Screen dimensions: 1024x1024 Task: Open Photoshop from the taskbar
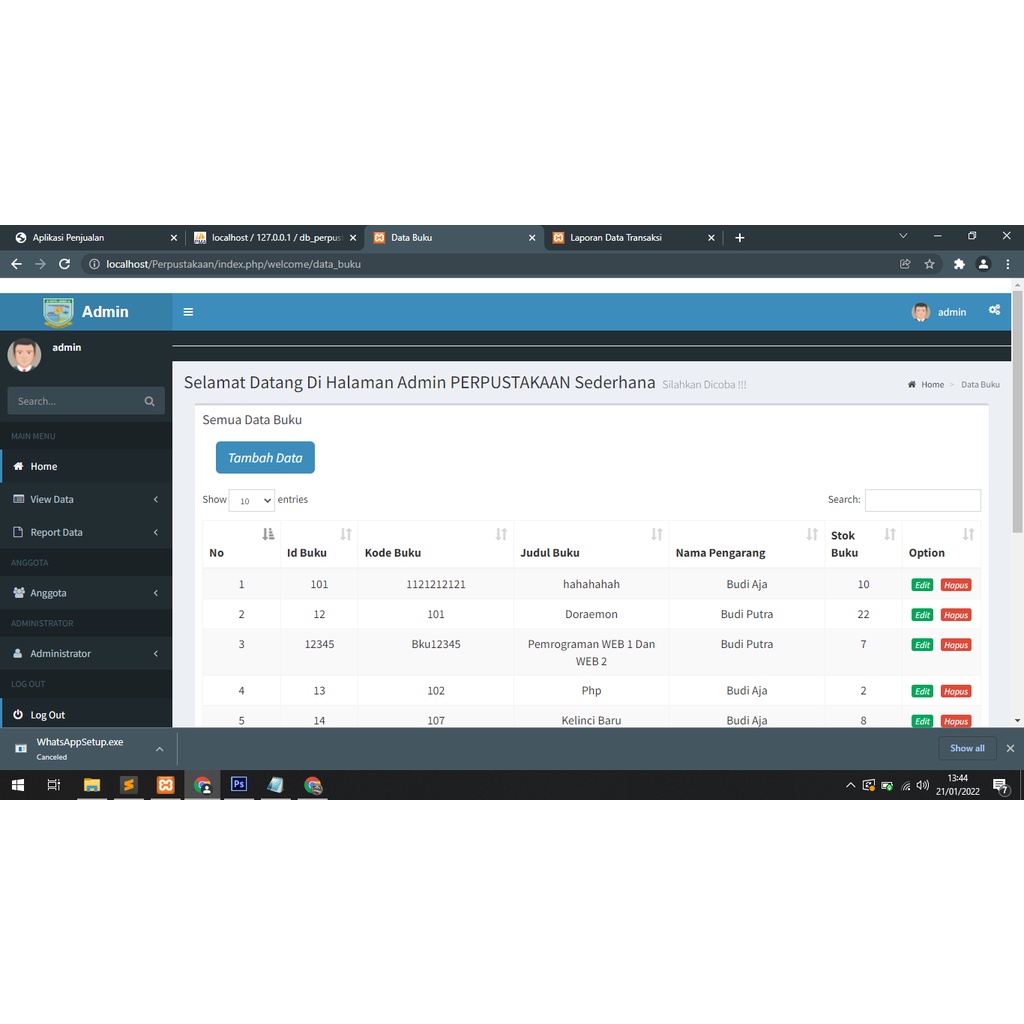coord(239,785)
